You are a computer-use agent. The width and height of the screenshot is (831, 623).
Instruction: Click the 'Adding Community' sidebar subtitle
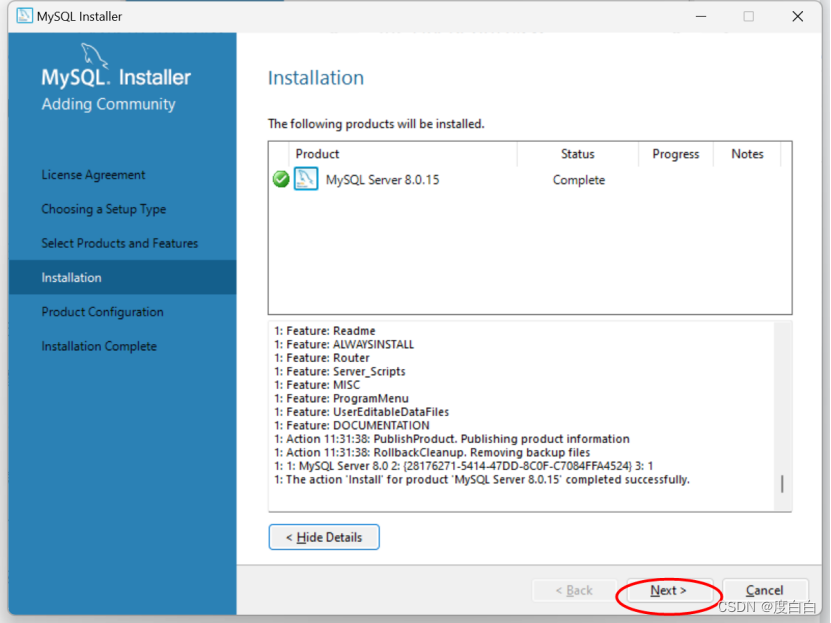click(x=109, y=104)
